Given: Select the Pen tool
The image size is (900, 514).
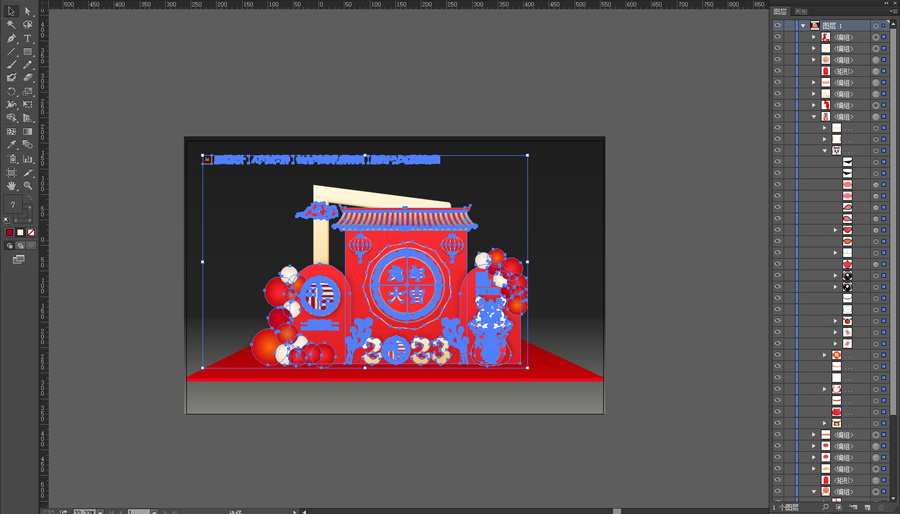Looking at the screenshot, I should pos(11,38).
